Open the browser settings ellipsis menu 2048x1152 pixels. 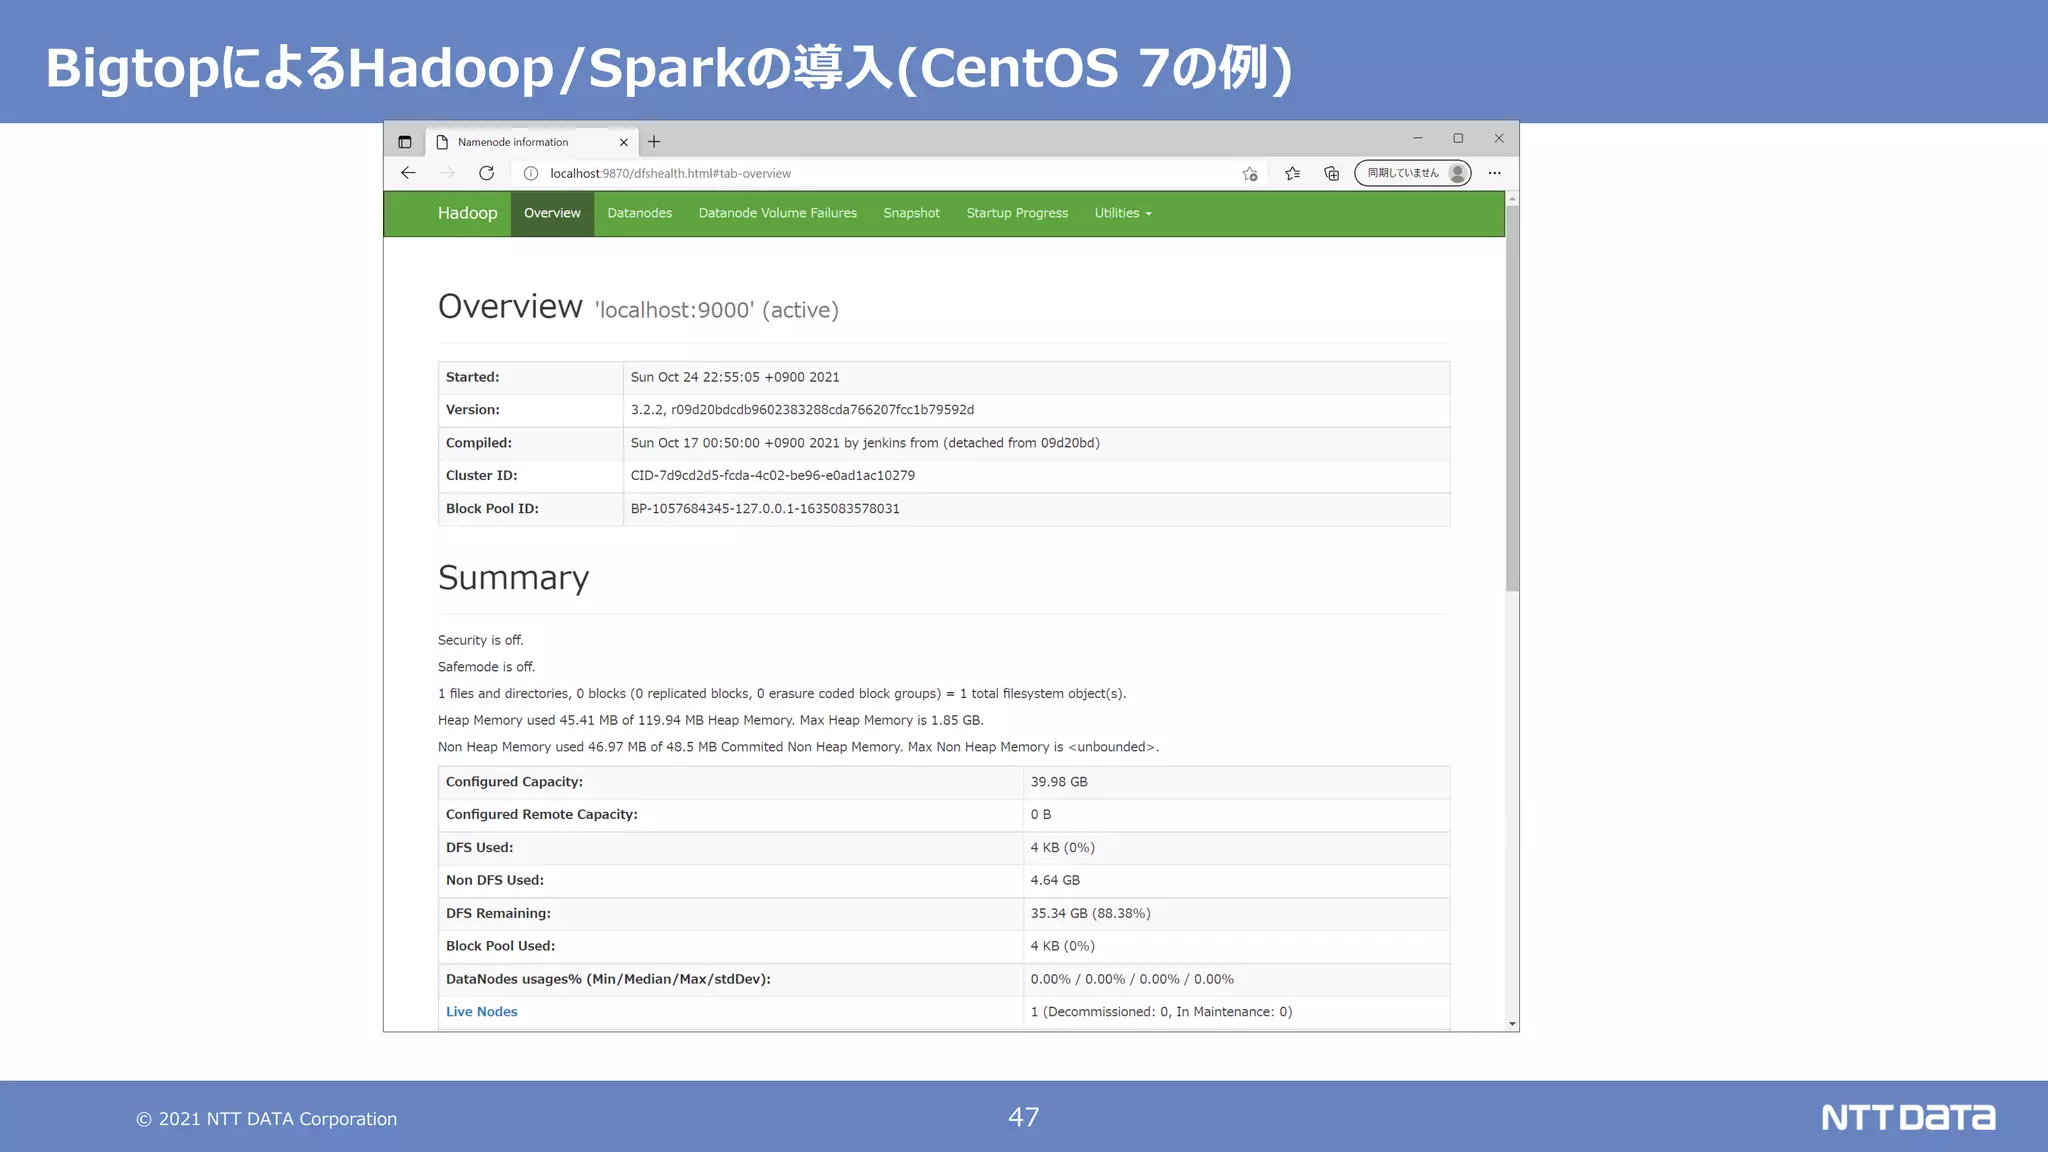1494,173
